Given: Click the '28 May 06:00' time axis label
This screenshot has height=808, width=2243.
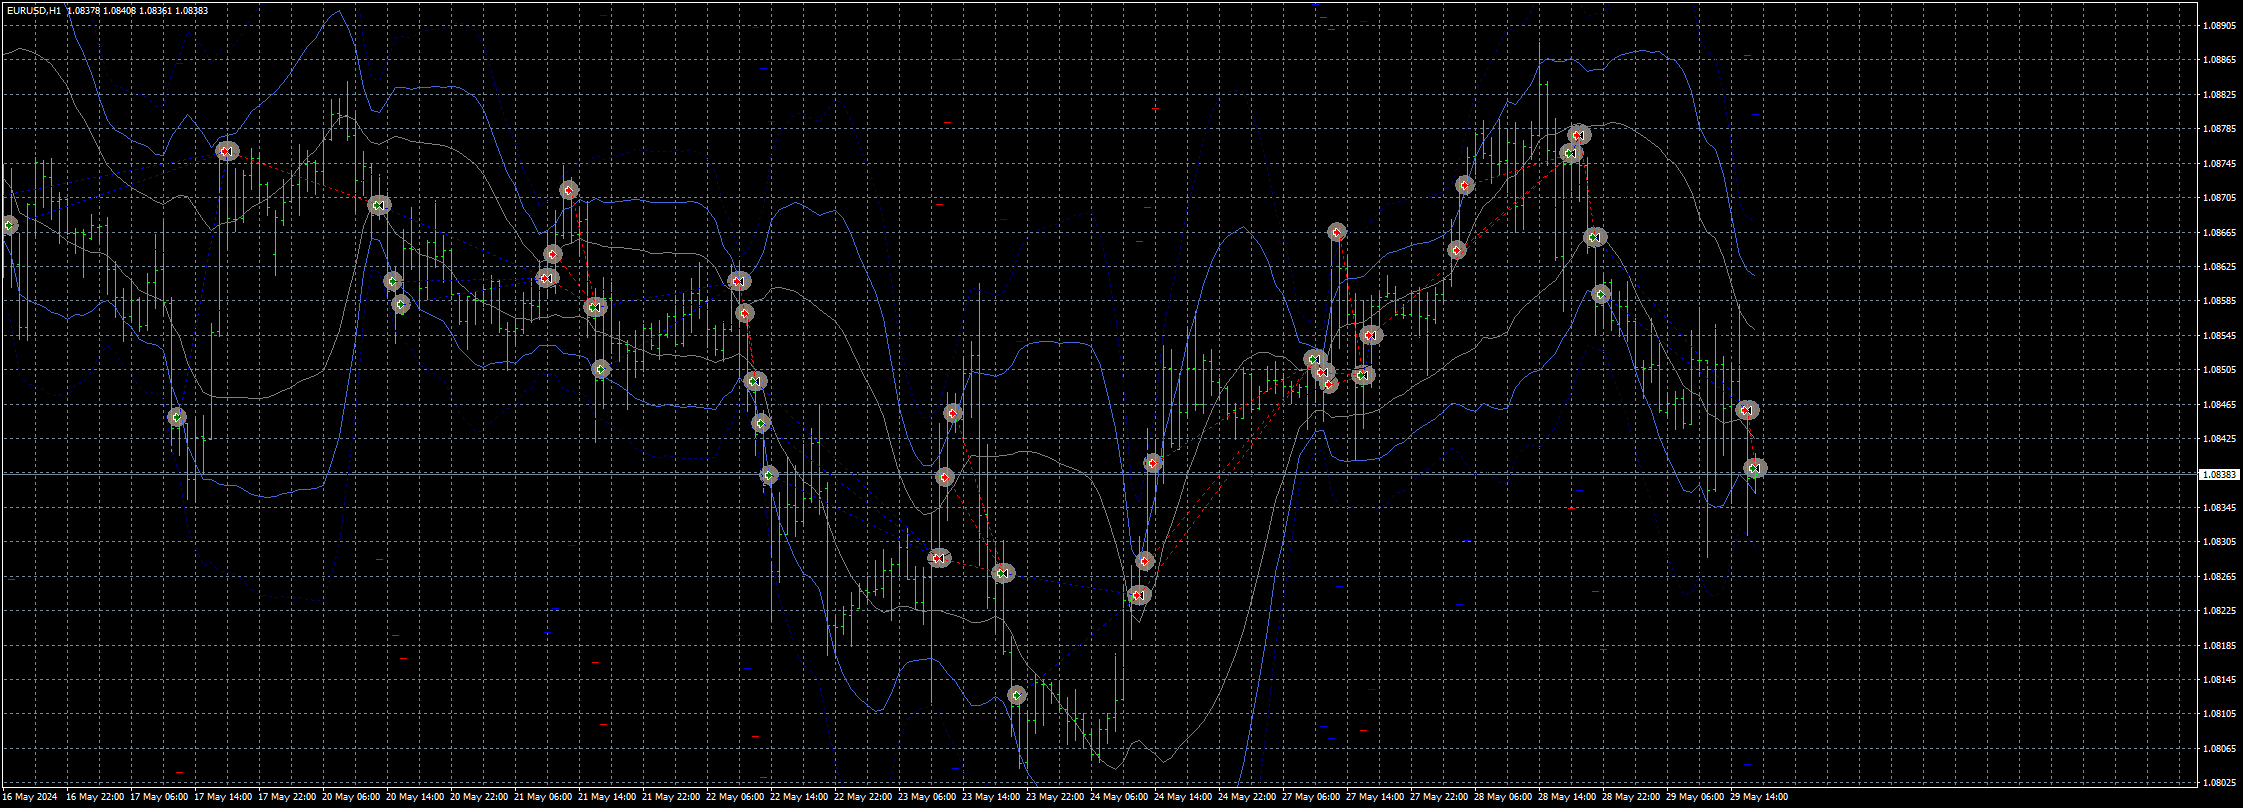Looking at the screenshot, I should pyautogui.click(x=1503, y=798).
